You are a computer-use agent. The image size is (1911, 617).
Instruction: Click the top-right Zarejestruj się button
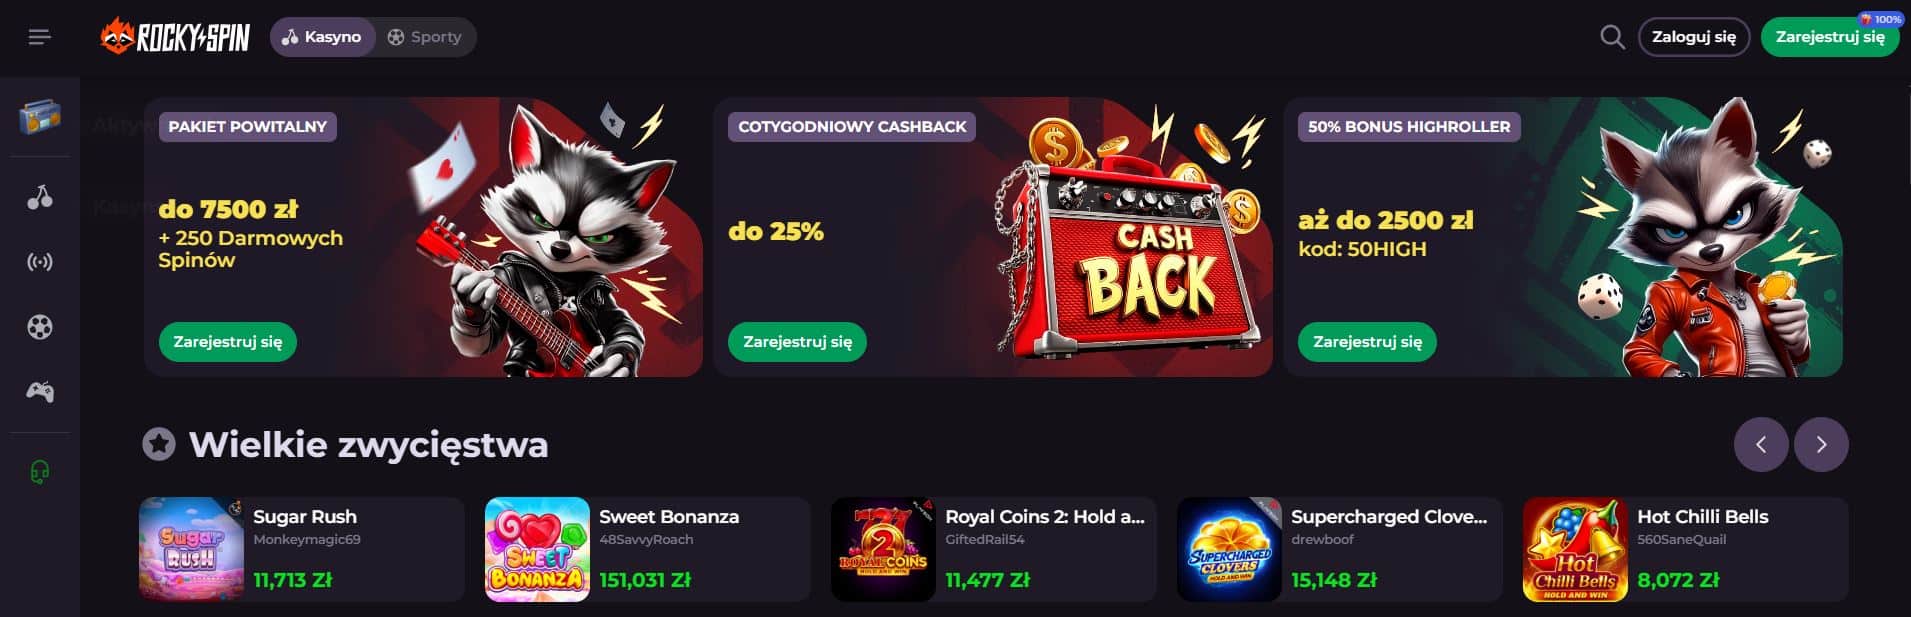pos(1829,37)
